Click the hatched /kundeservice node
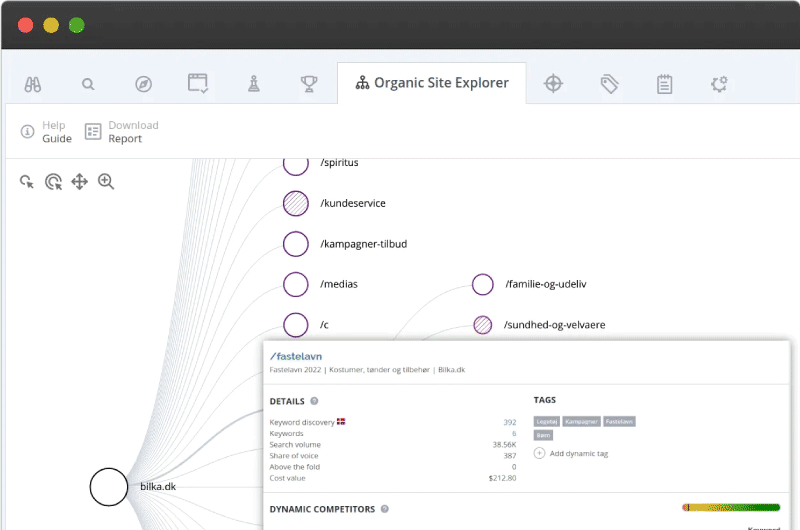 tap(296, 203)
